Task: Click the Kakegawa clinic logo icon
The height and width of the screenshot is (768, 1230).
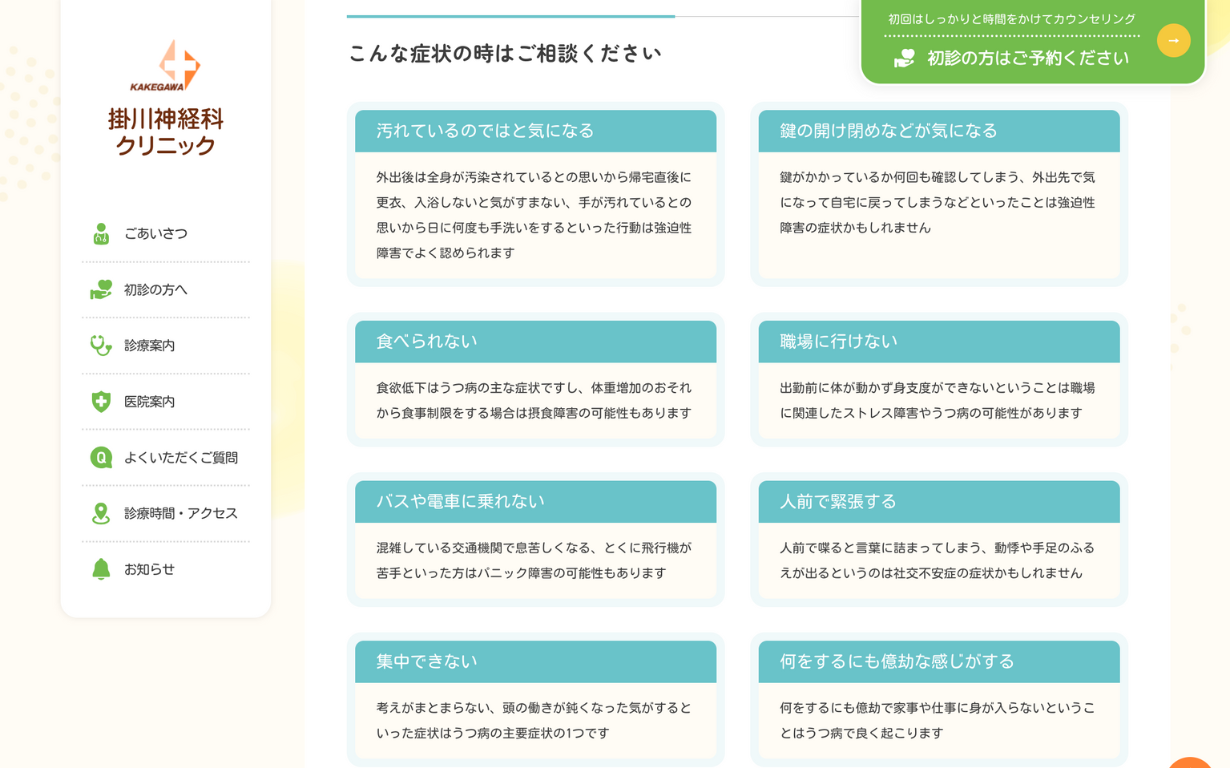Action: tap(166, 65)
